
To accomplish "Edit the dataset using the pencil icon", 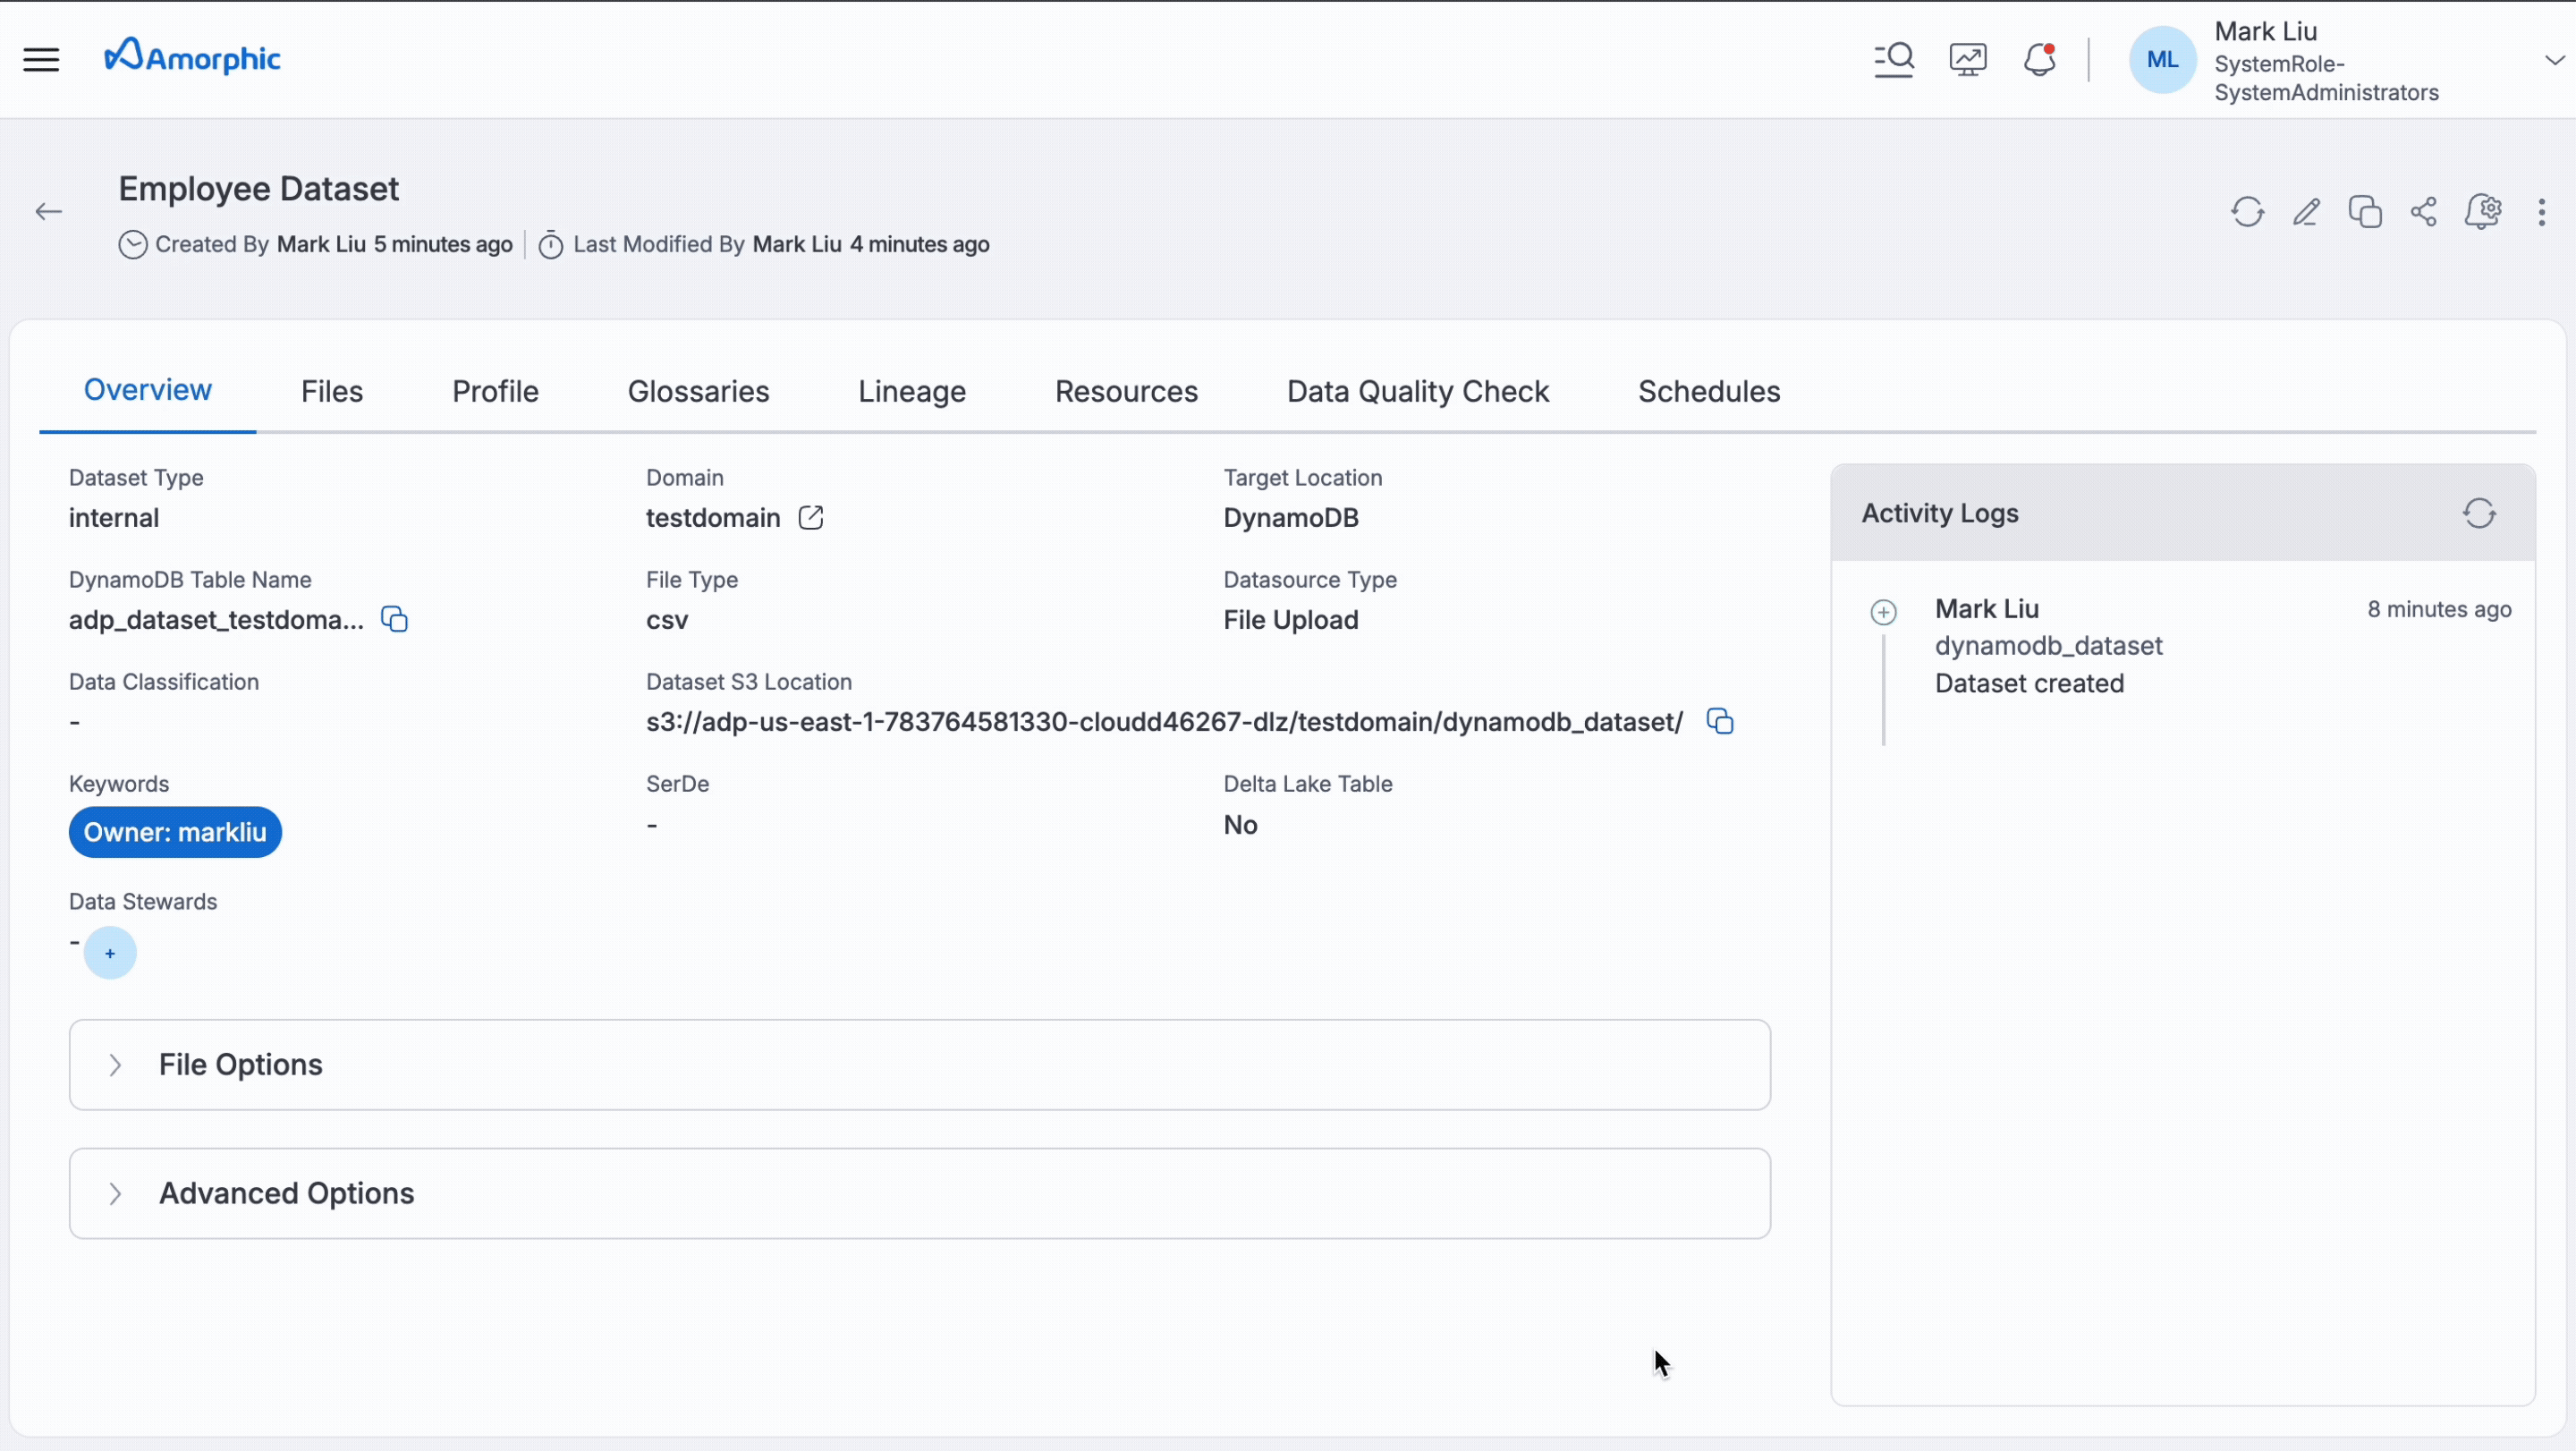I will (x=2306, y=212).
